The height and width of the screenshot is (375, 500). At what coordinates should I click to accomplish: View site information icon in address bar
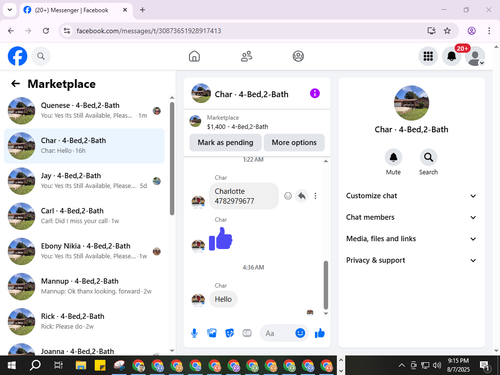(67, 31)
